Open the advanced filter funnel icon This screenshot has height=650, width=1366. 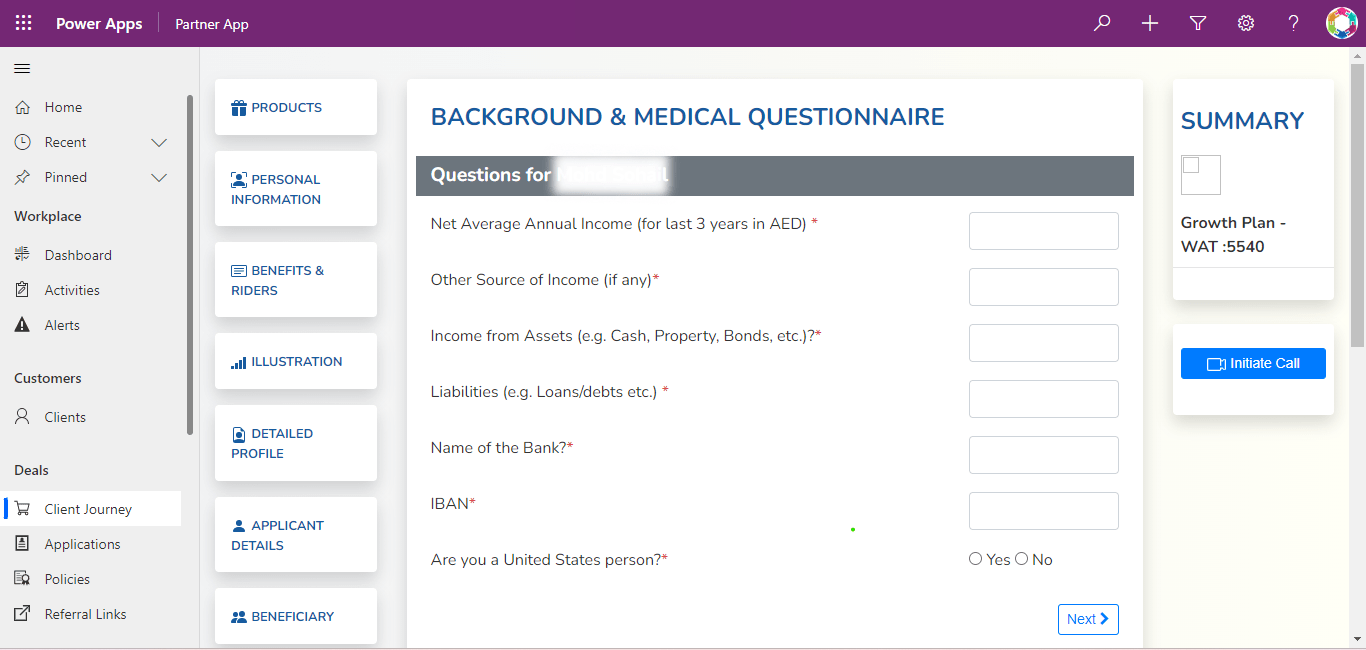[1198, 23]
